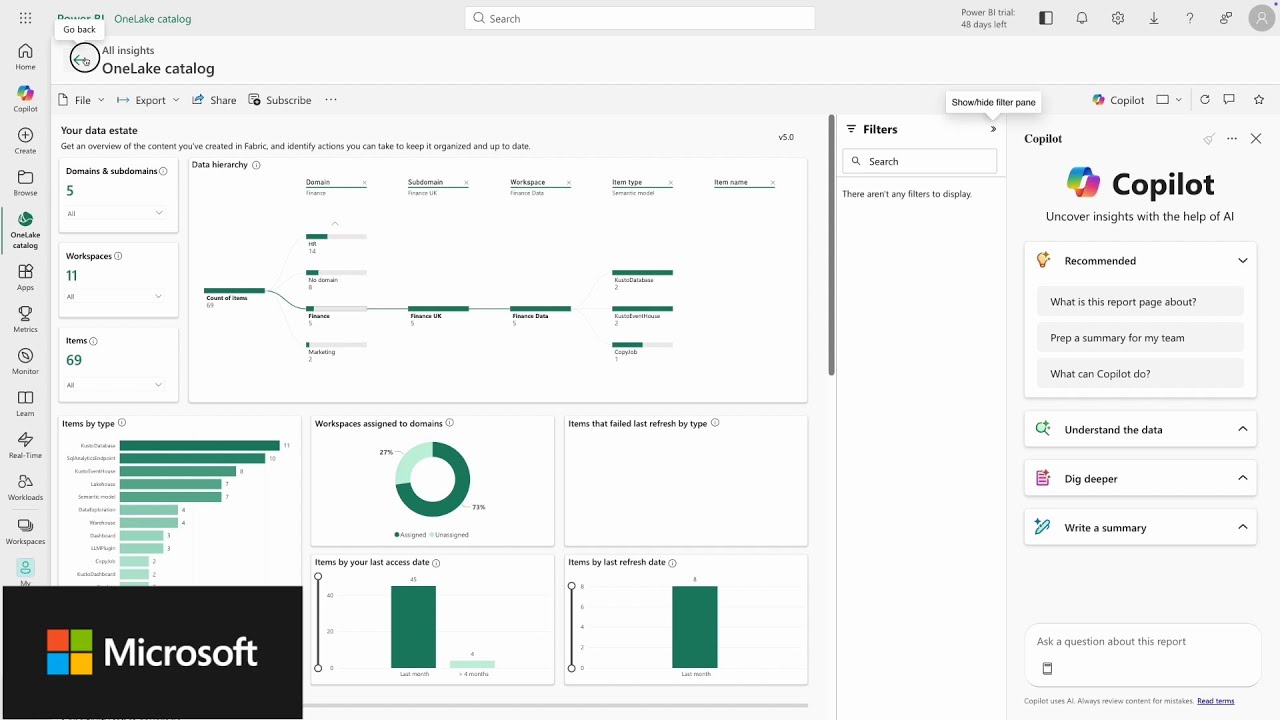
Task: Click the top Search box
Action: point(640,18)
